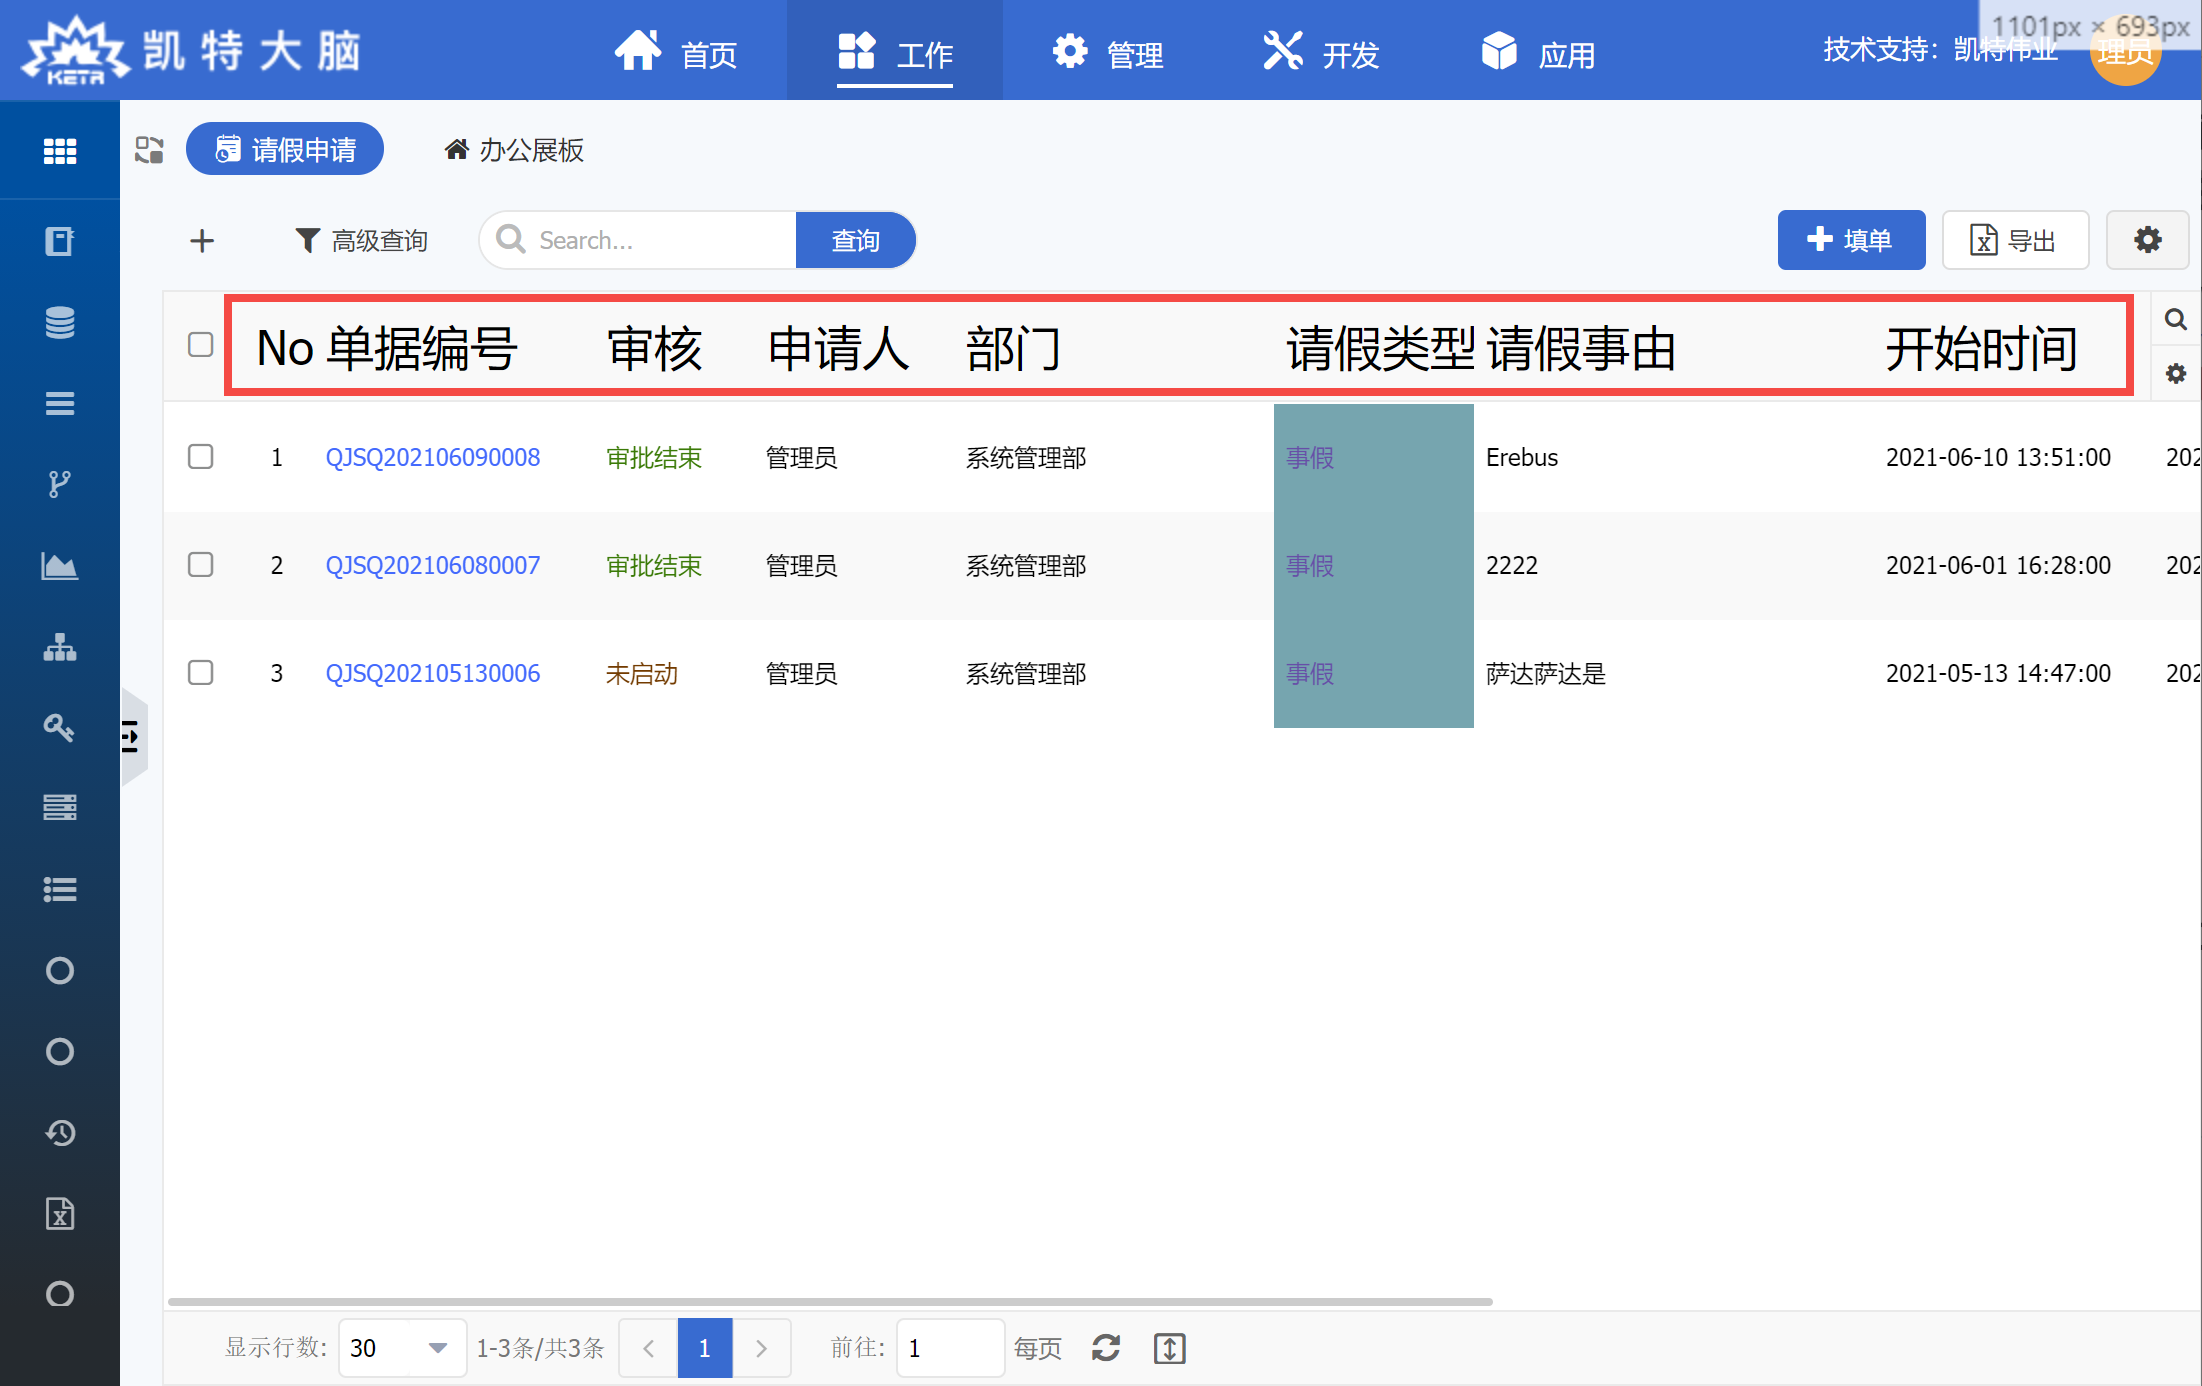
Task: Open the gear settings button near 导出
Action: pyautogui.click(x=2147, y=240)
